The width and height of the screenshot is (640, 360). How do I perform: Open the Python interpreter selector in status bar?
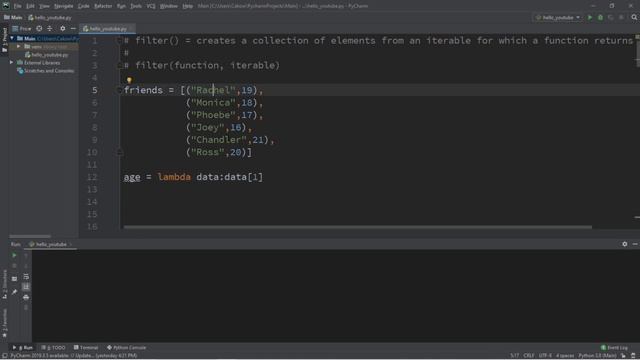[597, 356]
